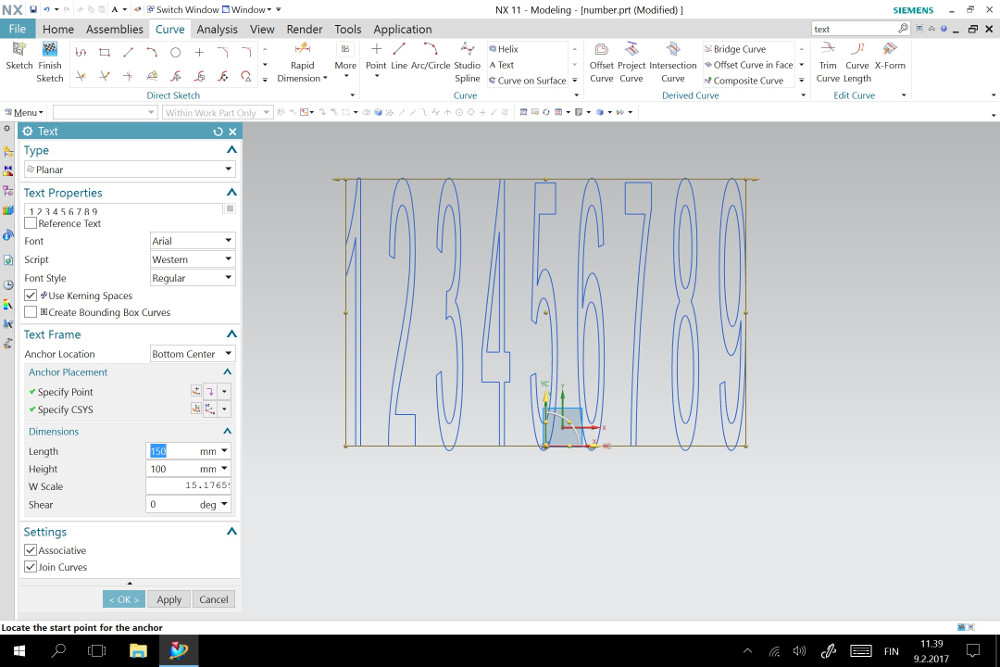Choose the Bridge Curve tool
The width and height of the screenshot is (1000, 667).
[x=735, y=49]
